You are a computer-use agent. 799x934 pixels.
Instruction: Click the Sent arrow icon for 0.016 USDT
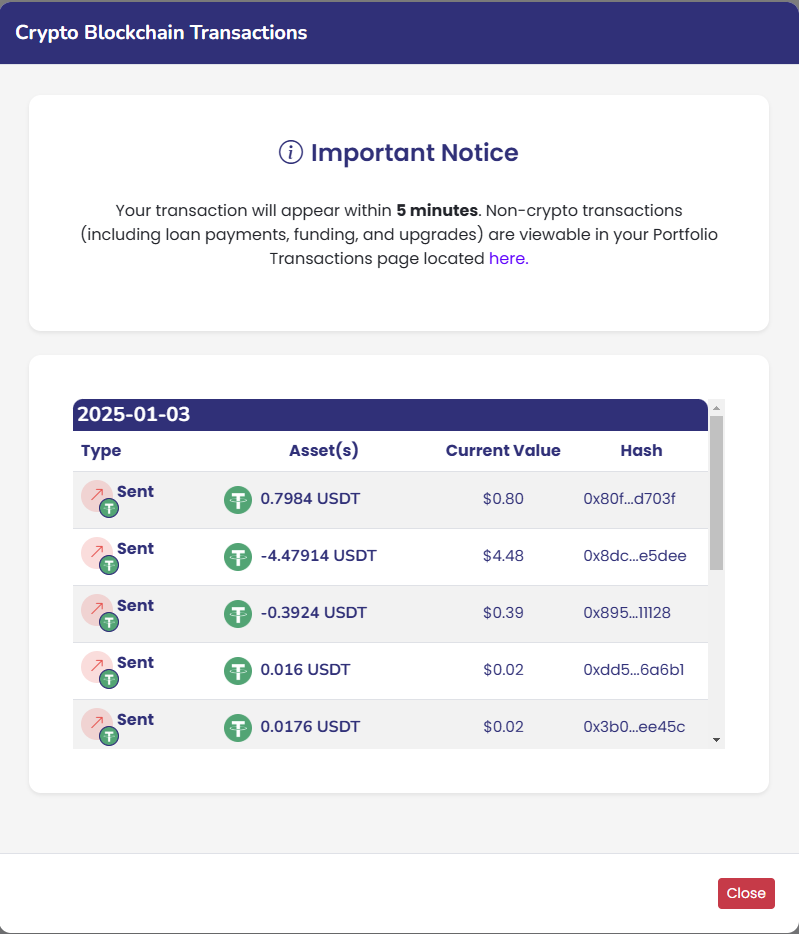click(97, 666)
